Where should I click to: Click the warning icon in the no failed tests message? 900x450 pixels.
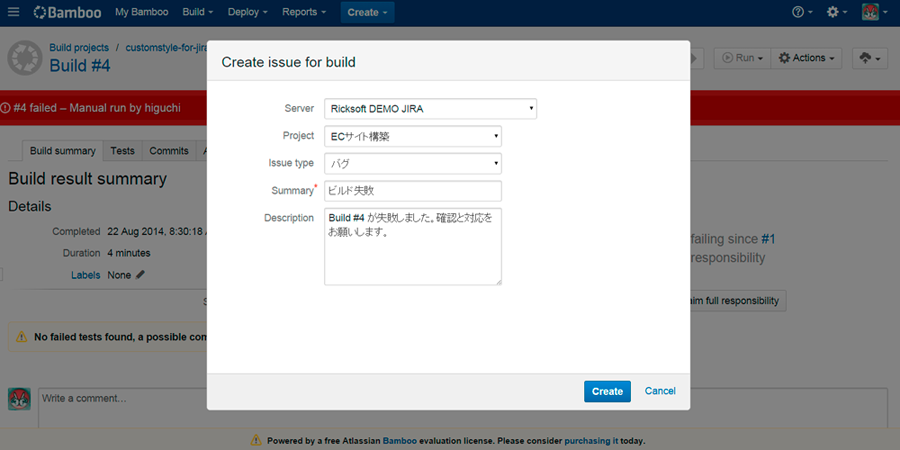21,337
